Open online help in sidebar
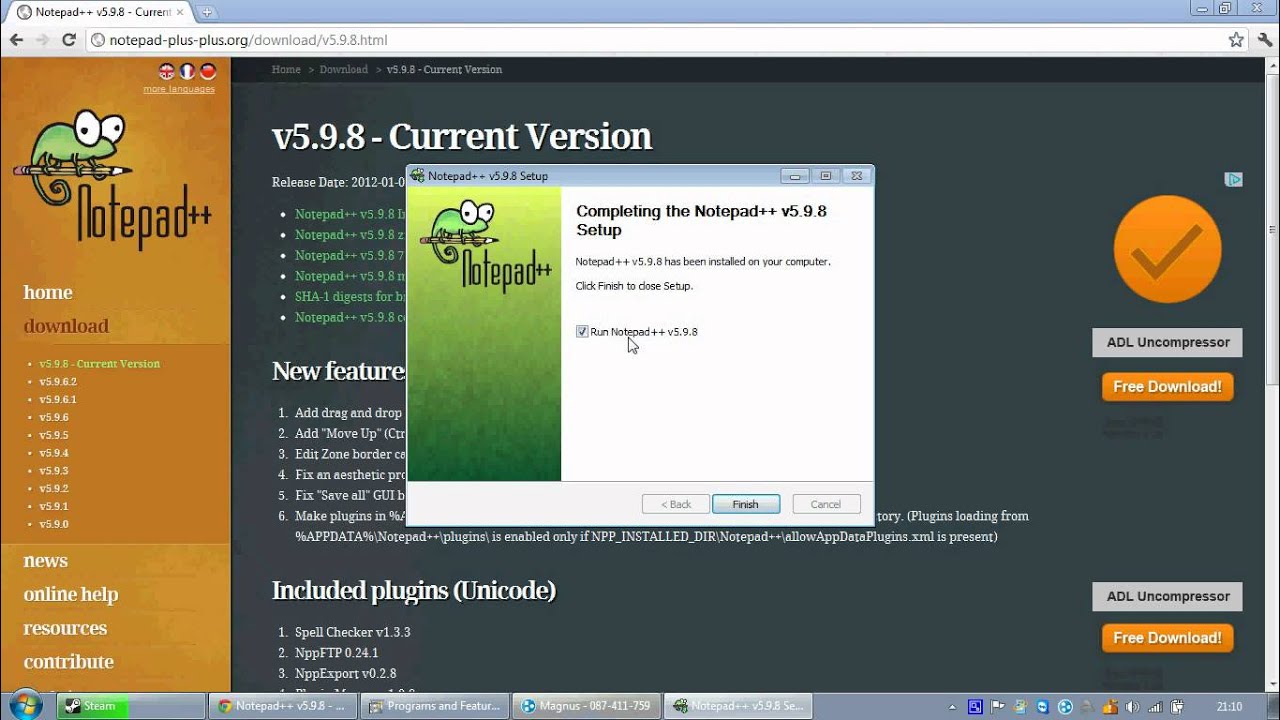 point(71,594)
